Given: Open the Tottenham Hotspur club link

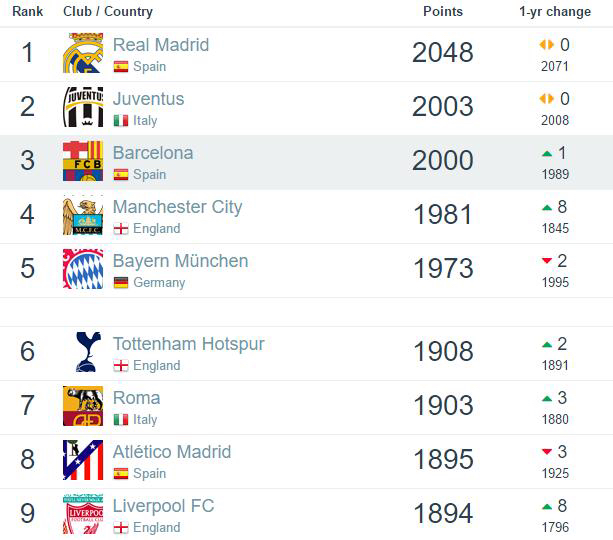Looking at the screenshot, I should click(x=188, y=344).
